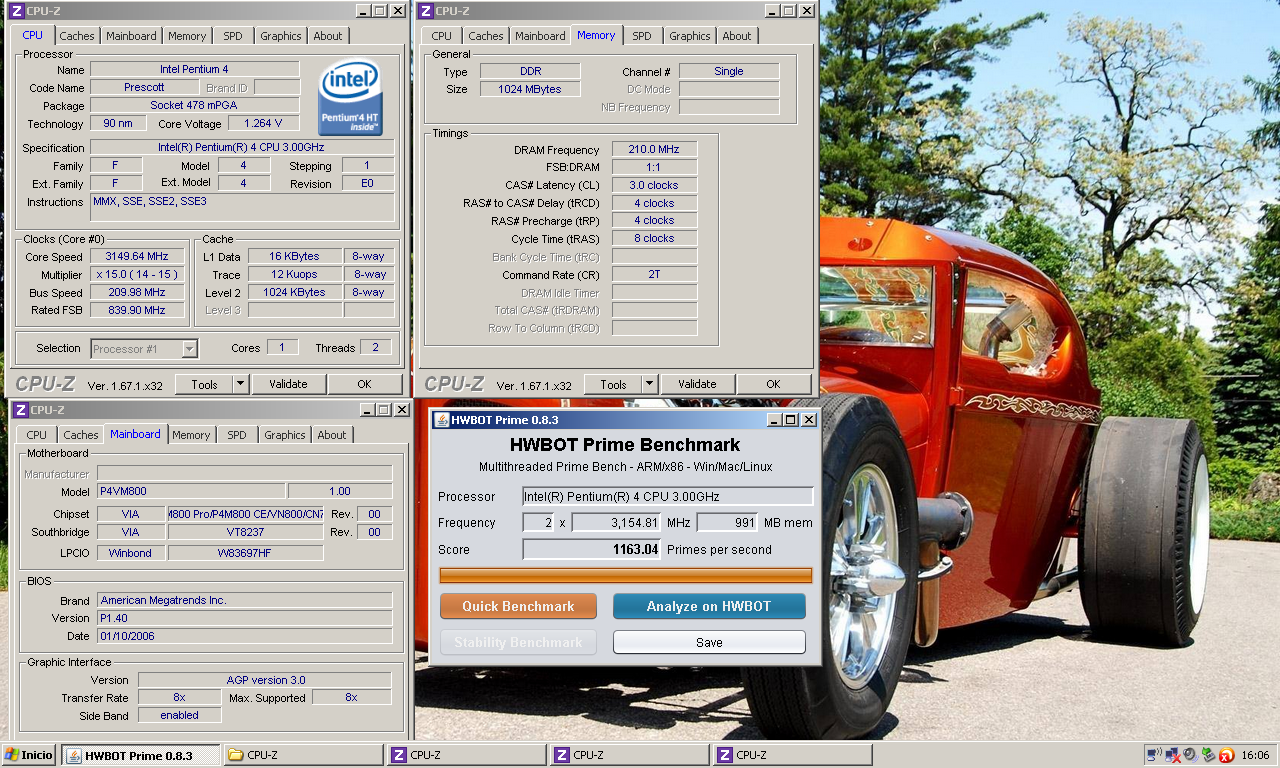Viewport: 1280px width, 768px height.
Task: Click the Processor field in HWBOT Prime
Action: pyautogui.click(x=668, y=496)
